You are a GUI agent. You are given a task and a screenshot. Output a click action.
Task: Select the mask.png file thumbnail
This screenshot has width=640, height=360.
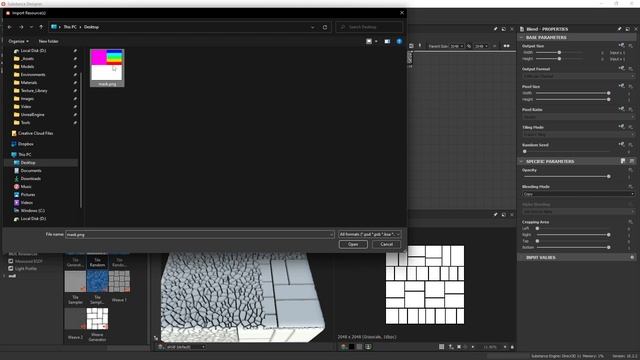tap(107, 67)
